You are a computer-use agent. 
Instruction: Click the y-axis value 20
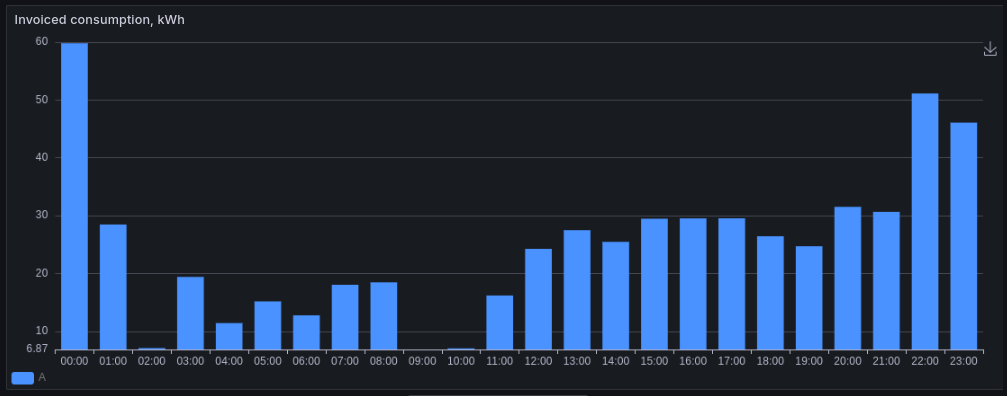click(42, 273)
